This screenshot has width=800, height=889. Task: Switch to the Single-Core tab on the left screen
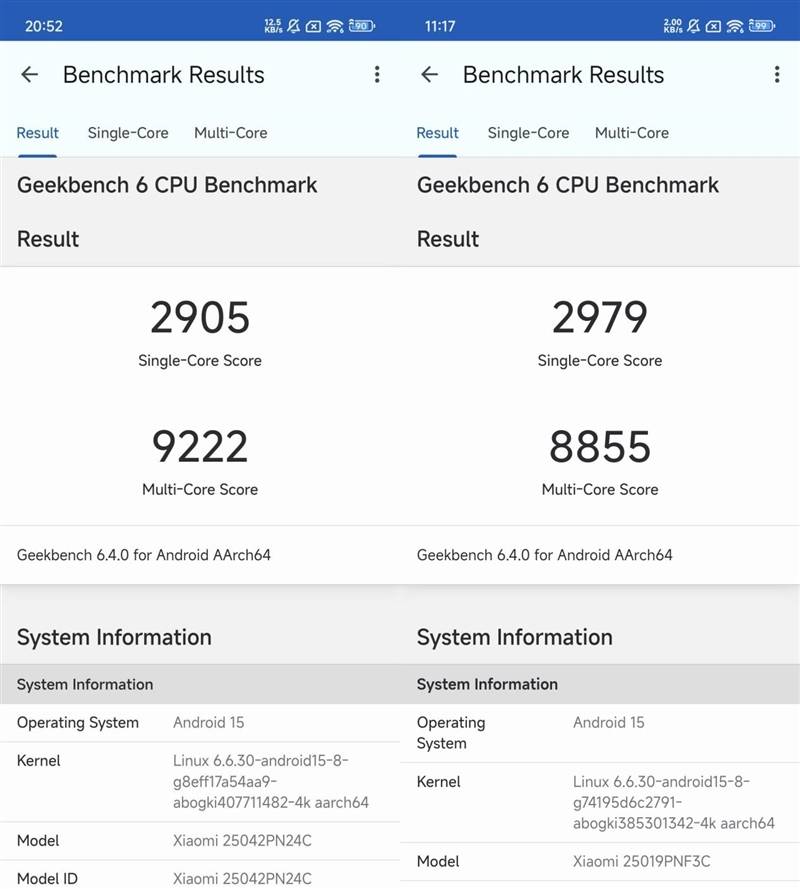coord(128,133)
